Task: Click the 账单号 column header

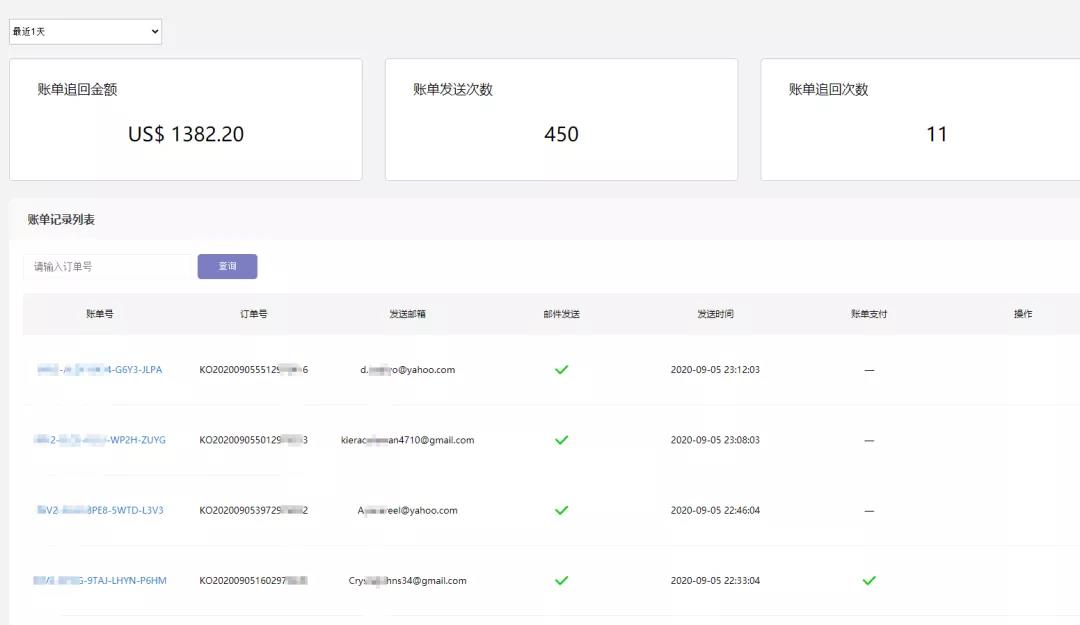Action: (x=99, y=314)
